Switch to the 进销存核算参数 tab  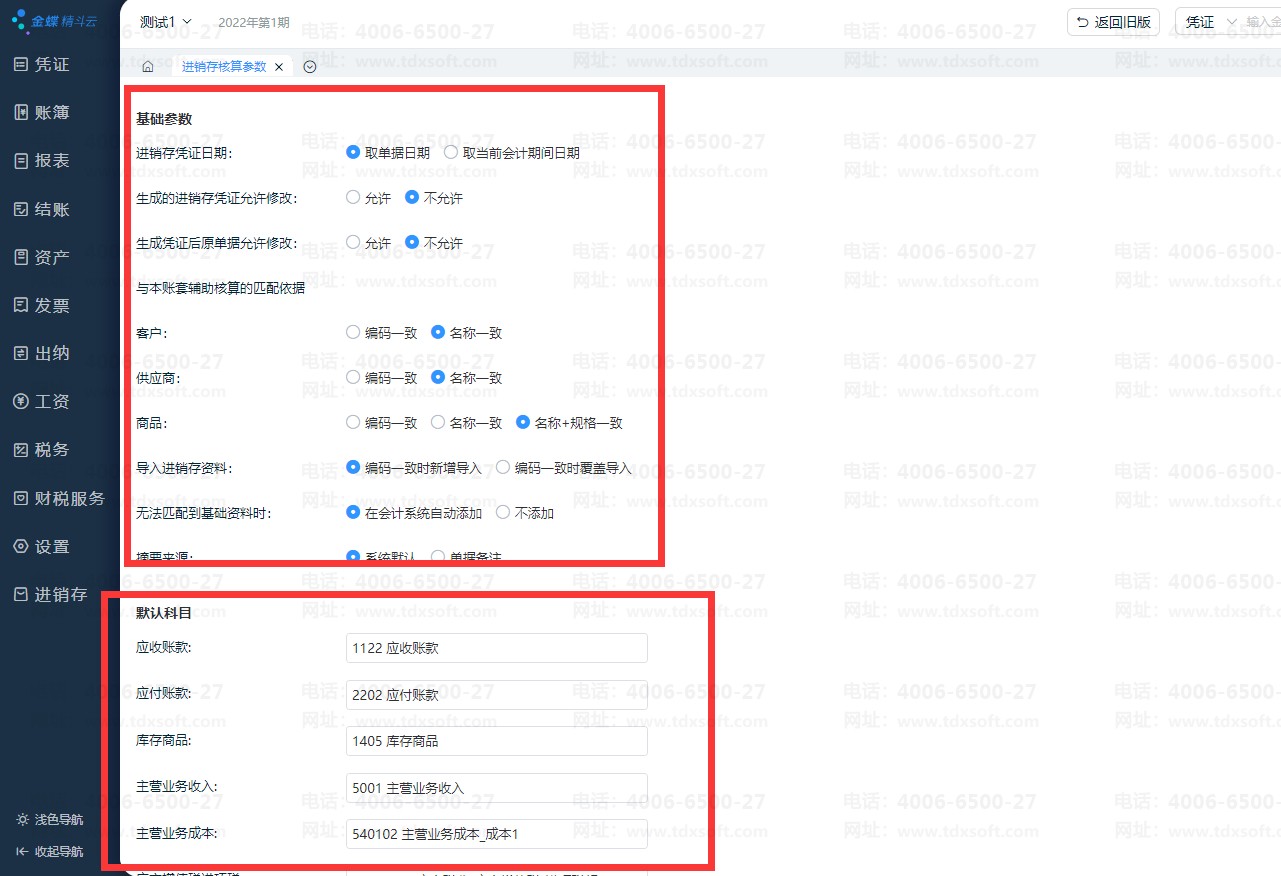tap(224, 67)
